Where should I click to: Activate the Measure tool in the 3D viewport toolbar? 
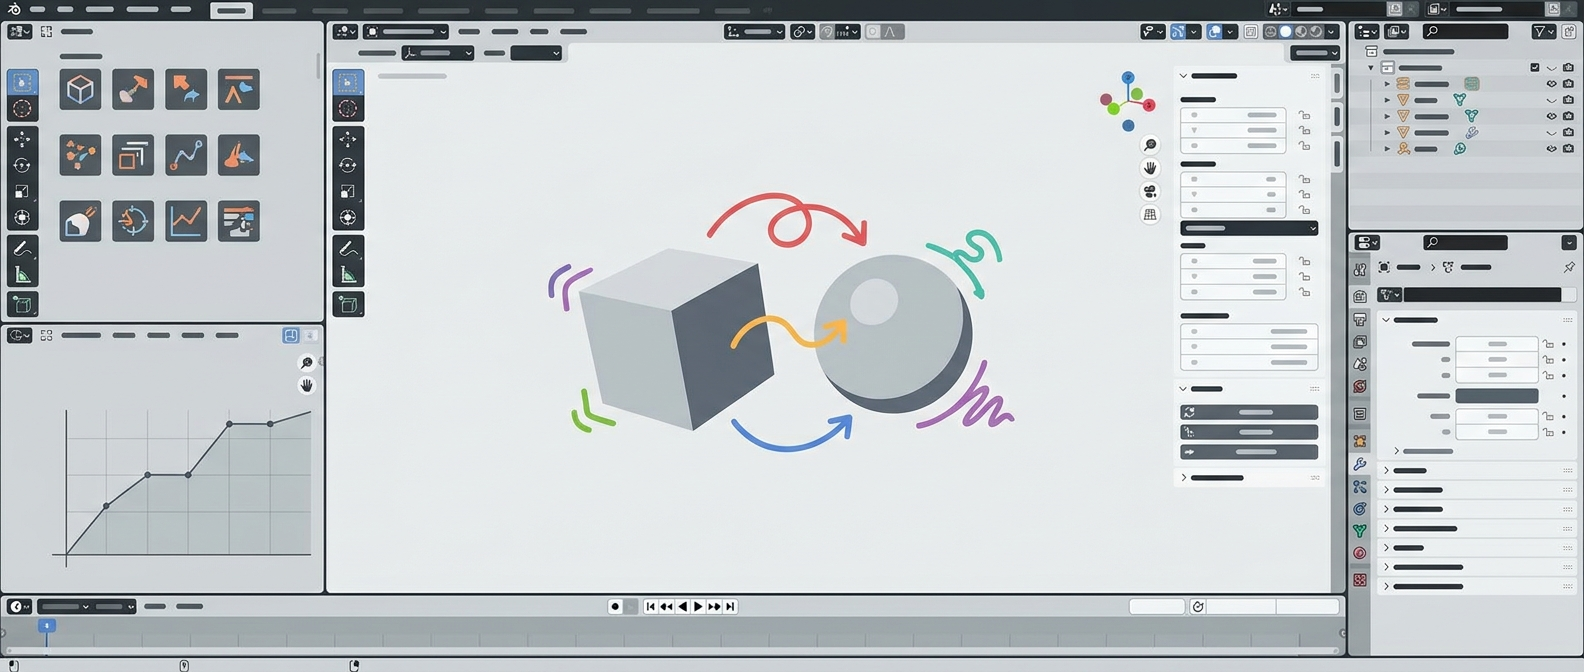pyautogui.click(x=348, y=274)
